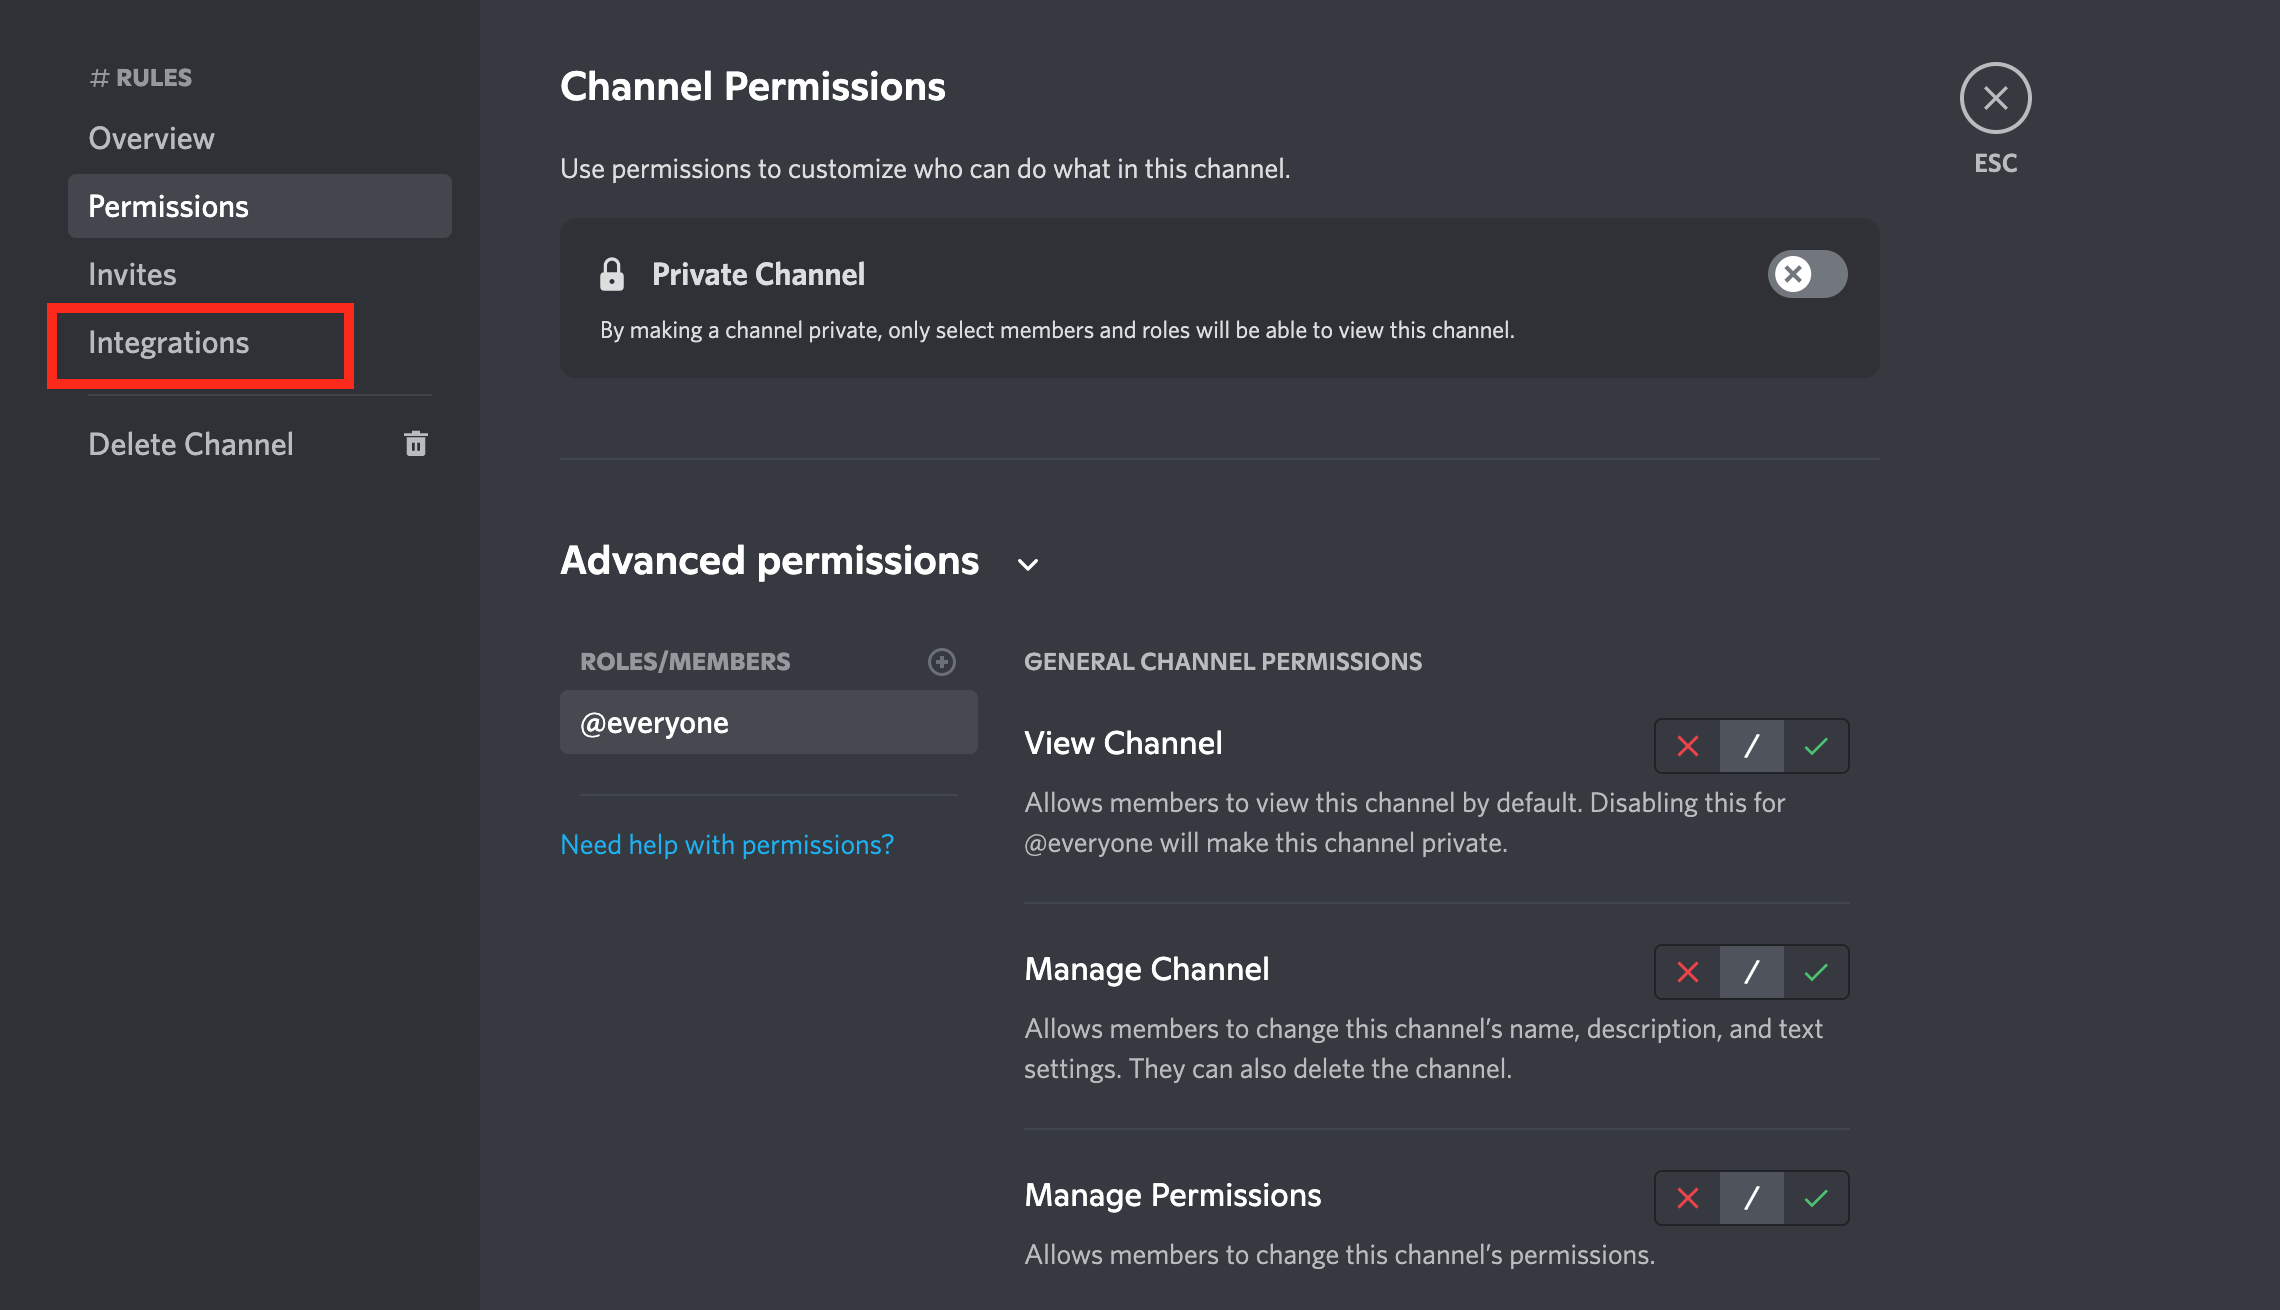Click the Delete Channel option
The image size is (2280, 1310).
point(191,443)
